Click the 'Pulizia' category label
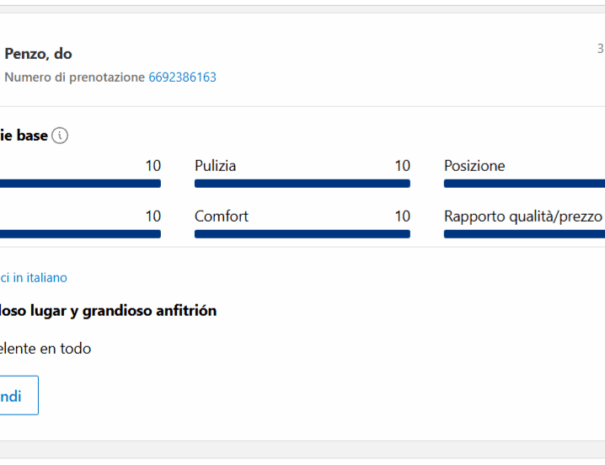This screenshot has width=605, height=465. click(x=215, y=166)
